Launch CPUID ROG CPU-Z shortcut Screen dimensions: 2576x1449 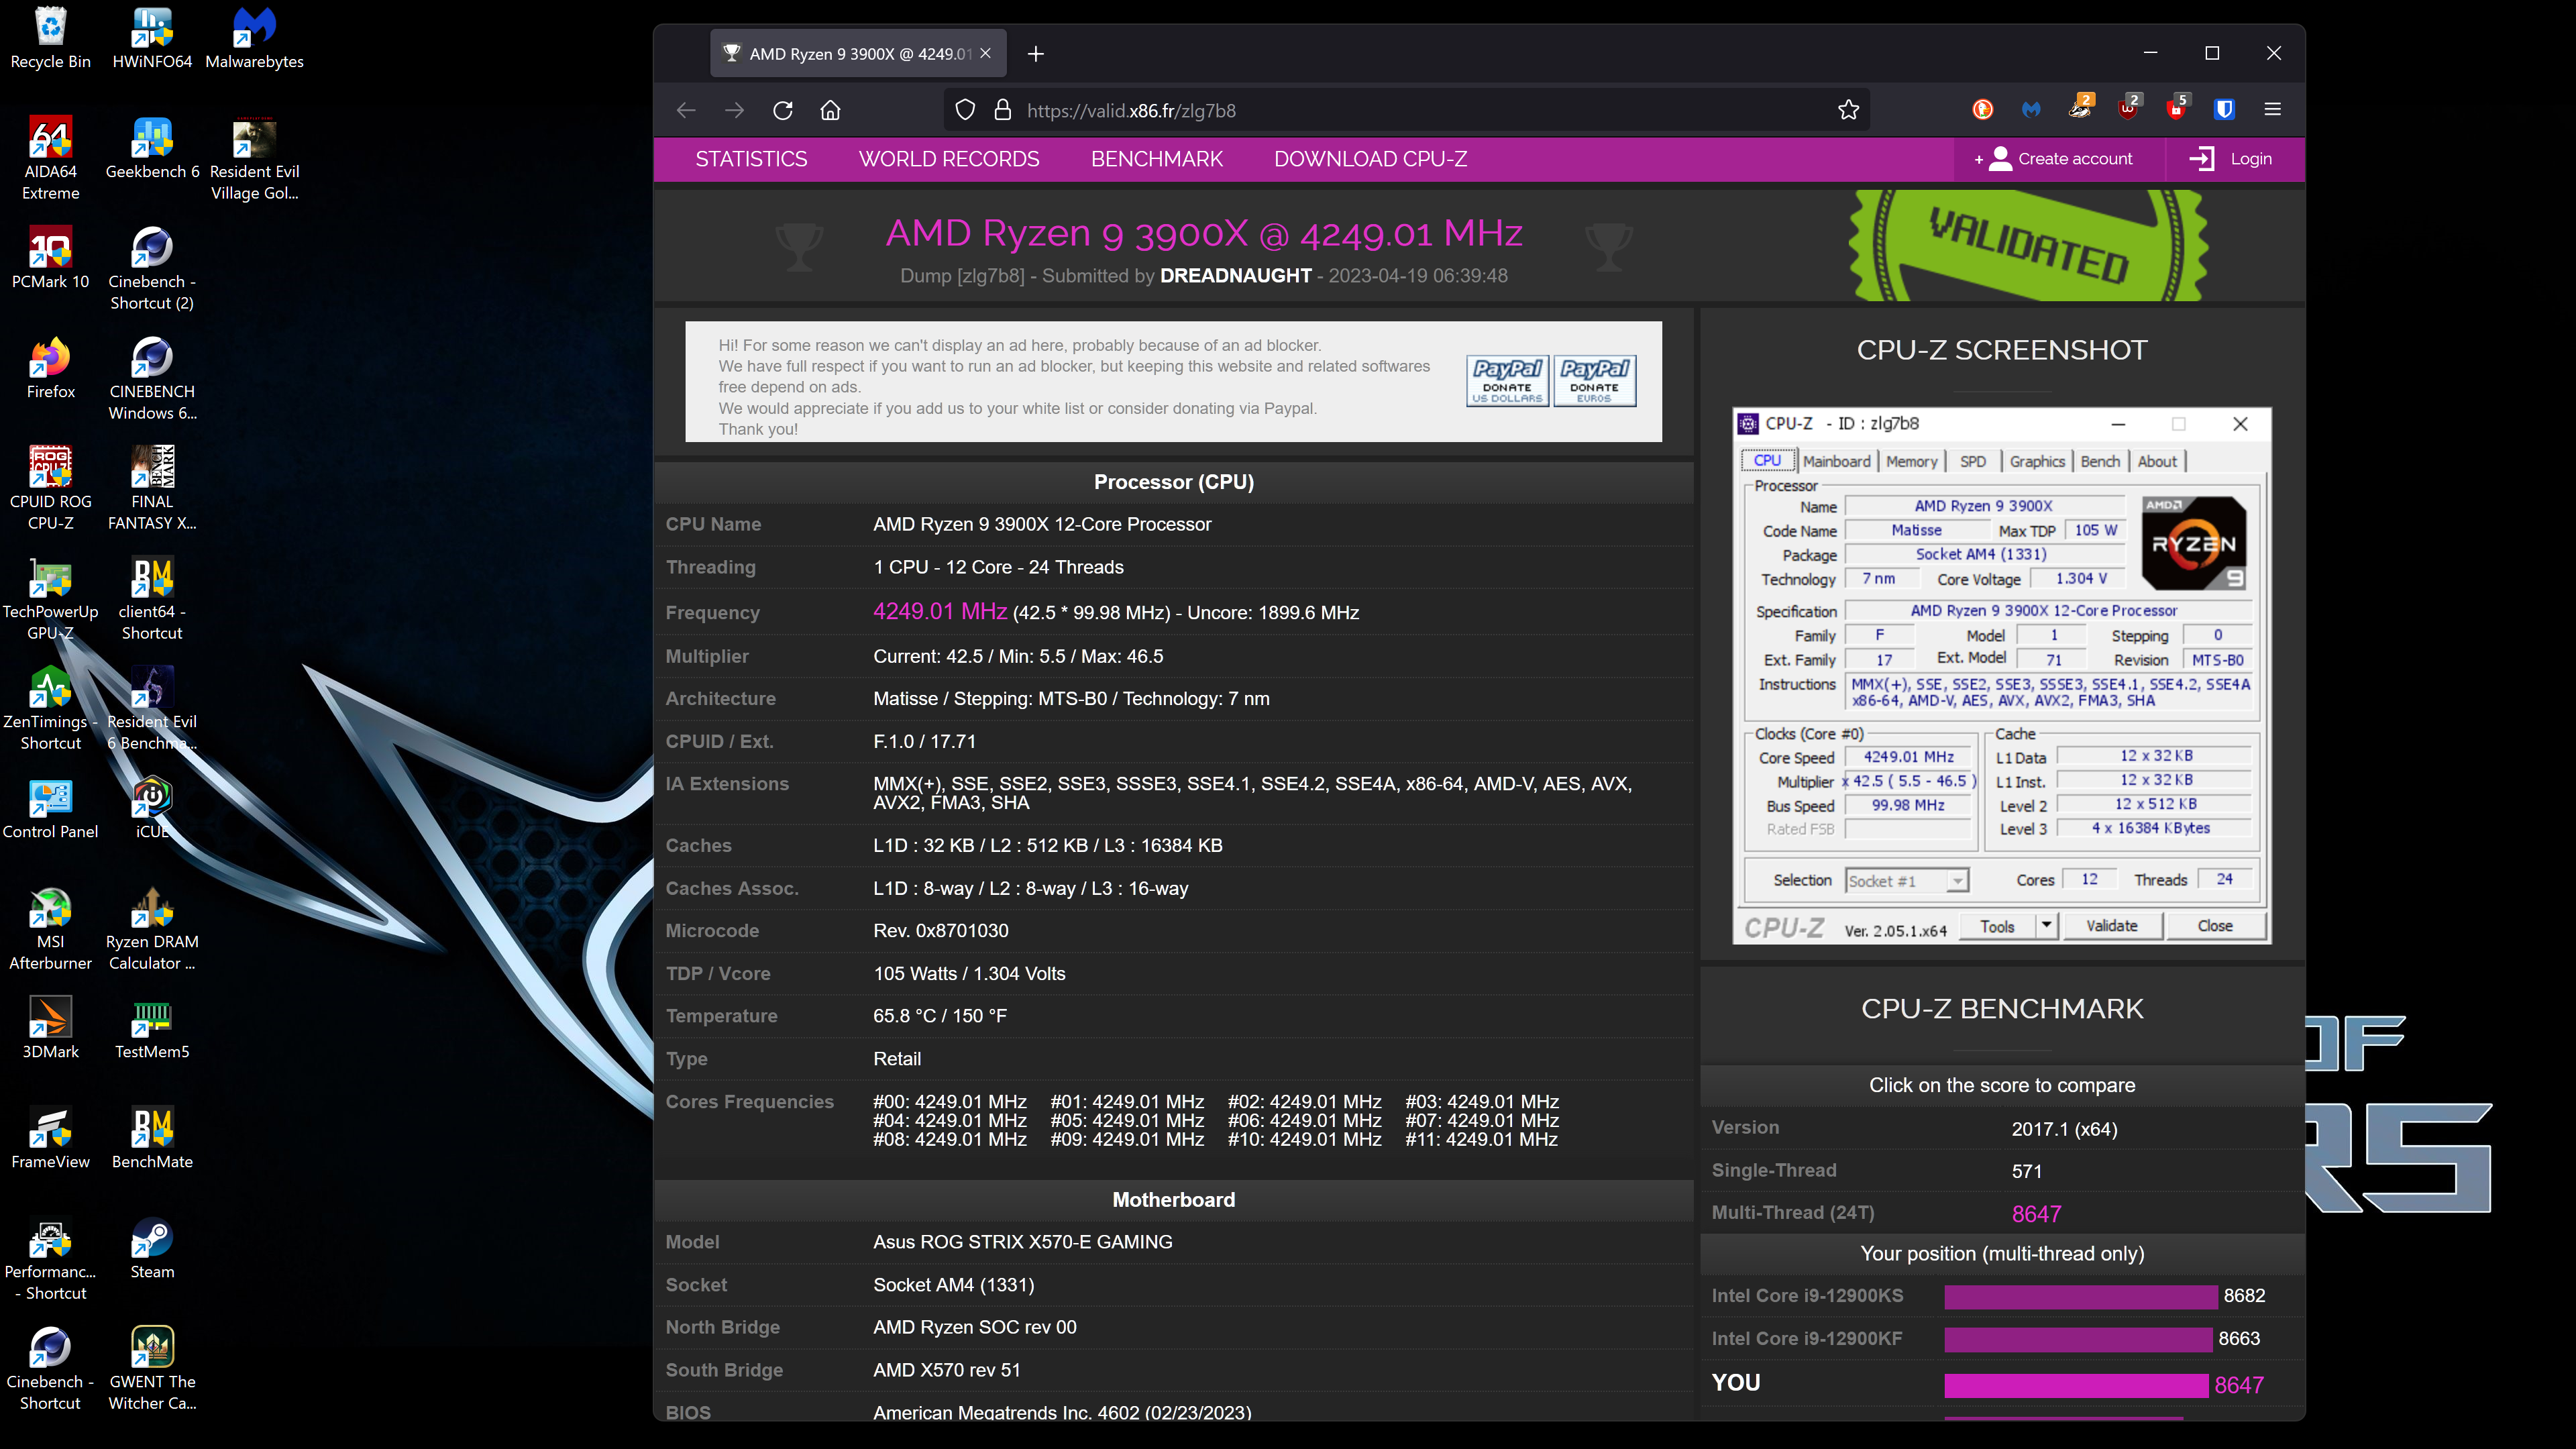[50, 489]
